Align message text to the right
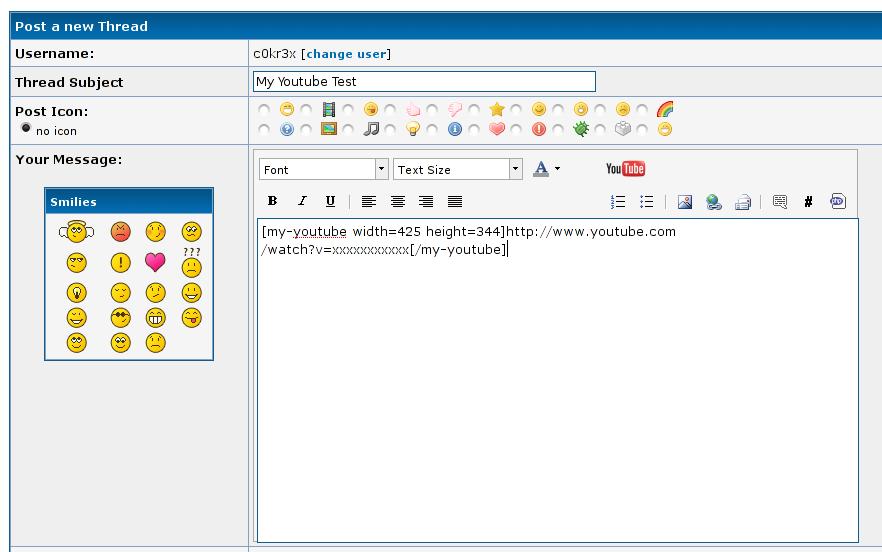Screen dimensions: 882x552 tap(426, 201)
